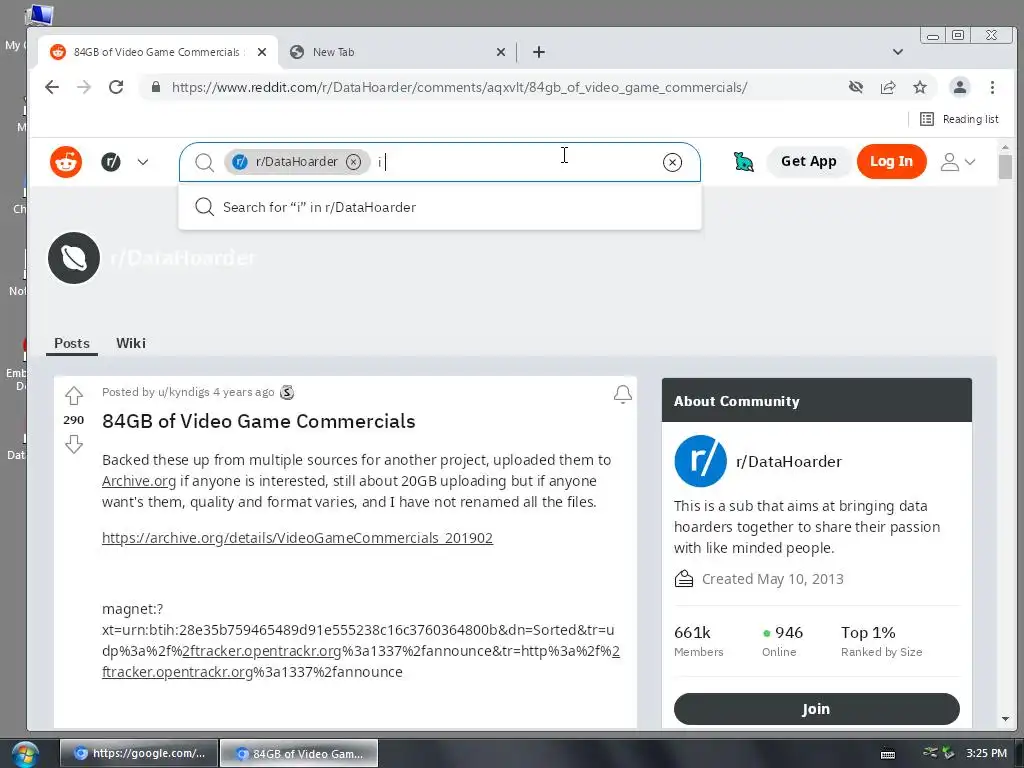1024x768 pixels.
Task: Click the teal Reddit coins mascot icon
Action: 743,161
